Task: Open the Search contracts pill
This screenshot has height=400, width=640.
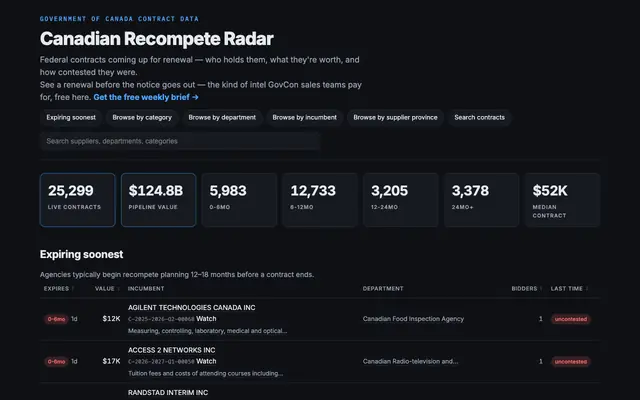Action: (x=480, y=118)
